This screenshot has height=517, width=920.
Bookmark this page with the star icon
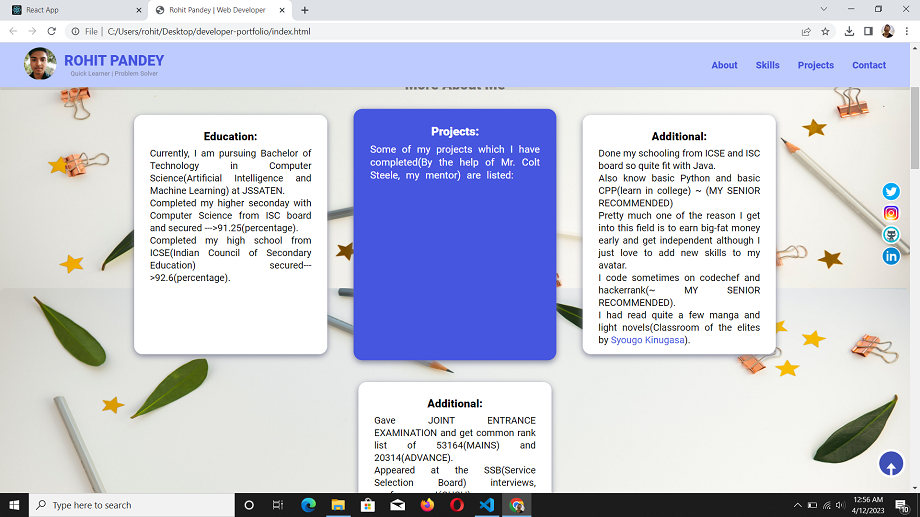coord(825,31)
